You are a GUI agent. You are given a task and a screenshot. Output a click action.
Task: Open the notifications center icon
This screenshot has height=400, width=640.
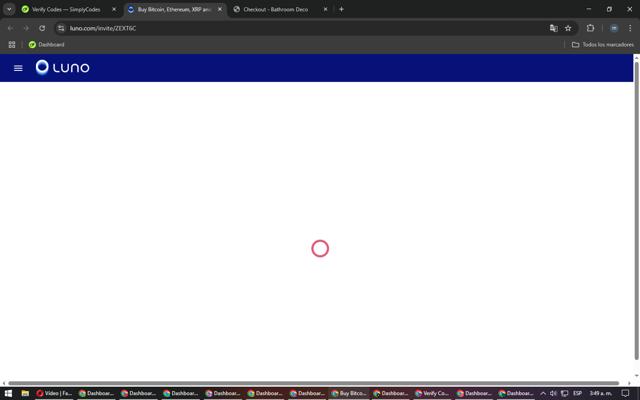click(x=625, y=393)
